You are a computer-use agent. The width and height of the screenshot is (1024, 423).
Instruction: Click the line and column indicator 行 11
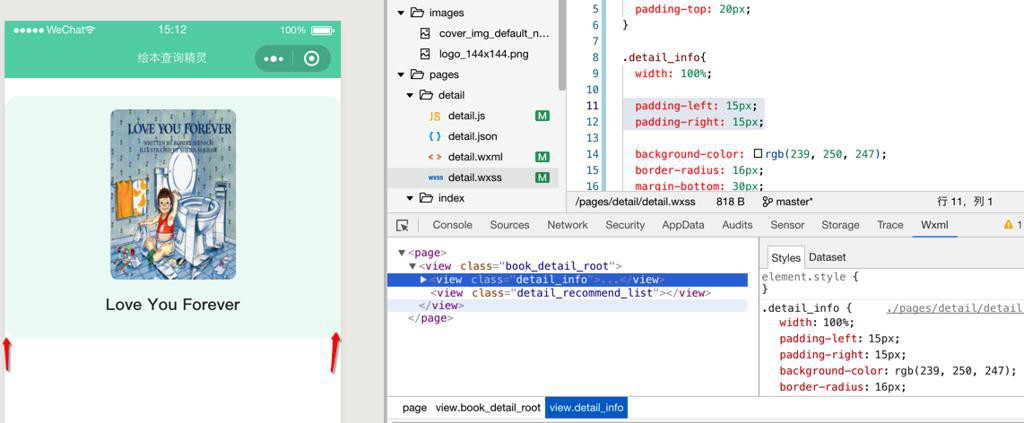[x=965, y=202]
